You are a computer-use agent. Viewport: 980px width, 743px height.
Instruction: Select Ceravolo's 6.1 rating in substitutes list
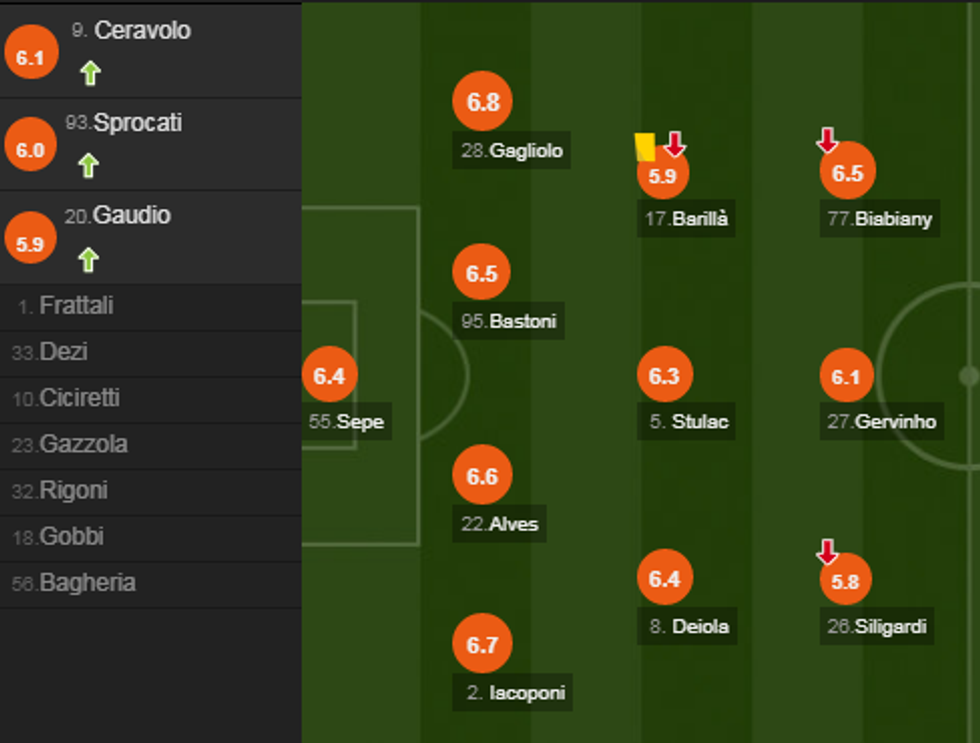click(x=30, y=57)
